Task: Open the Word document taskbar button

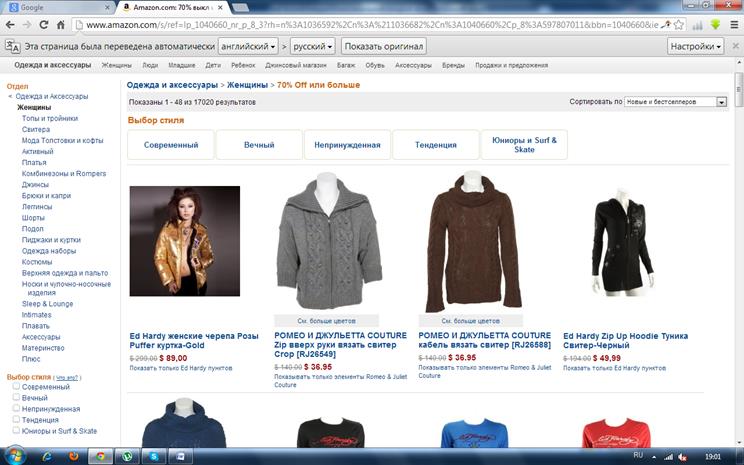Action: pos(180,456)
